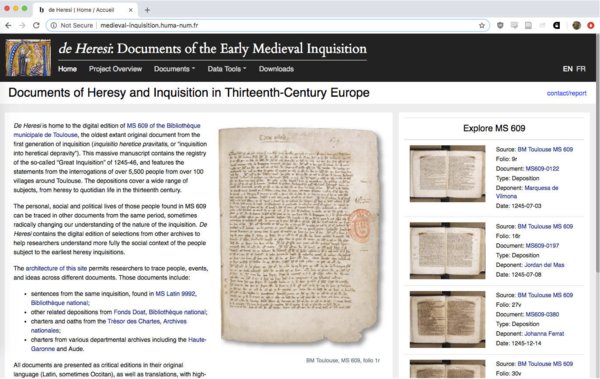Click BM Toulouse MS 609 source for folio 16r

point(545,226)
